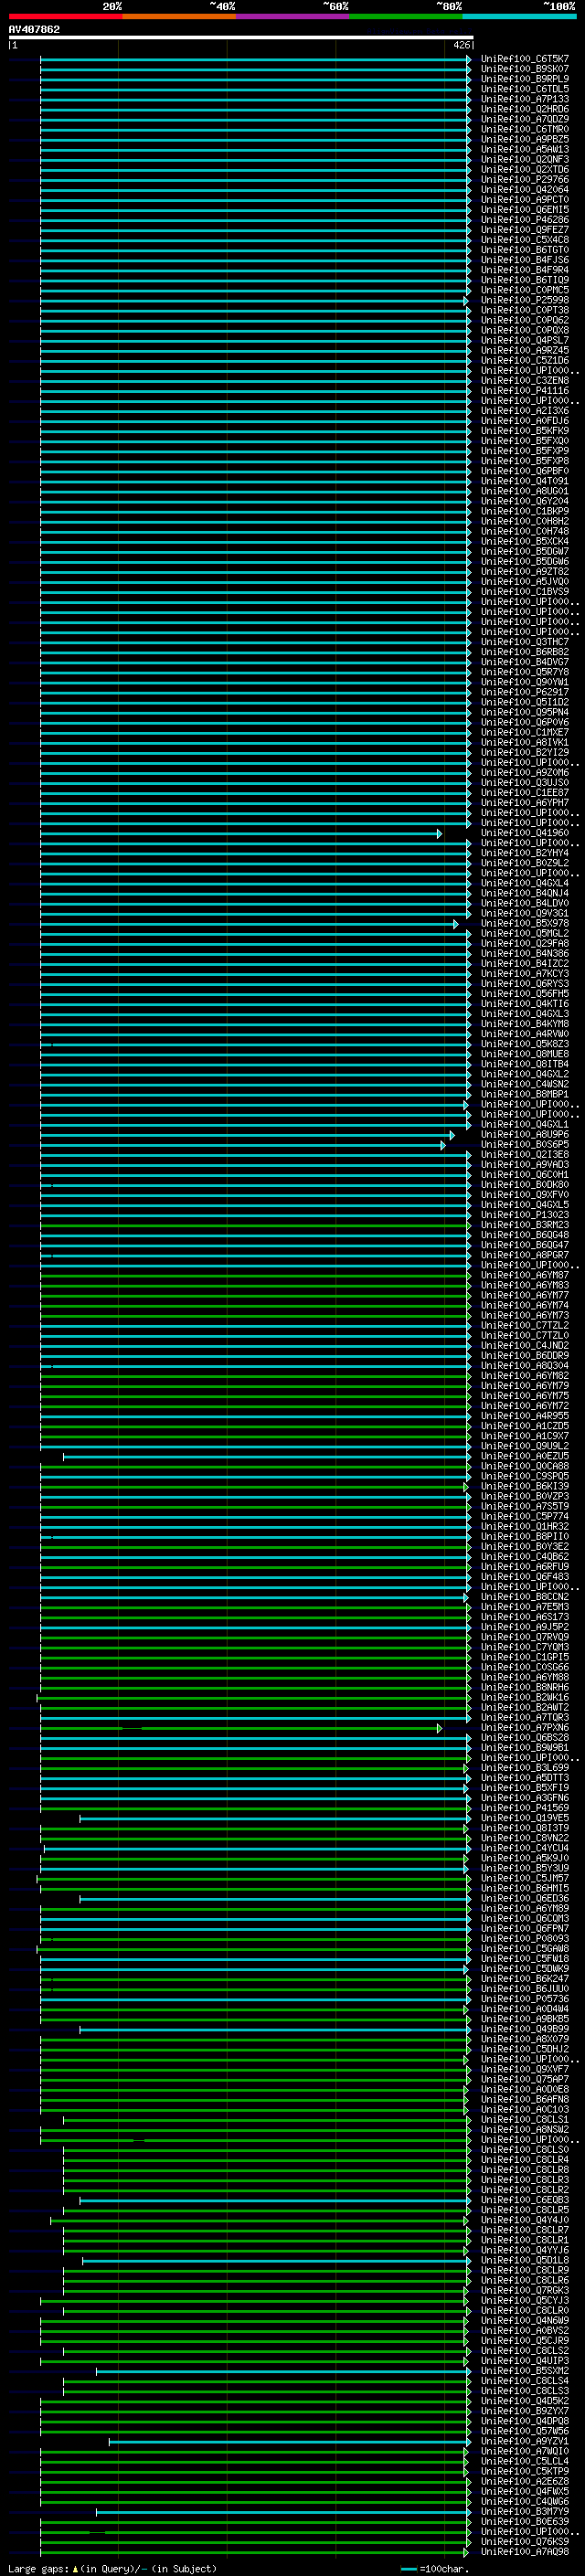
Task: Select the UniRef100_A7QDZ9 label
Action: (525, 119)
